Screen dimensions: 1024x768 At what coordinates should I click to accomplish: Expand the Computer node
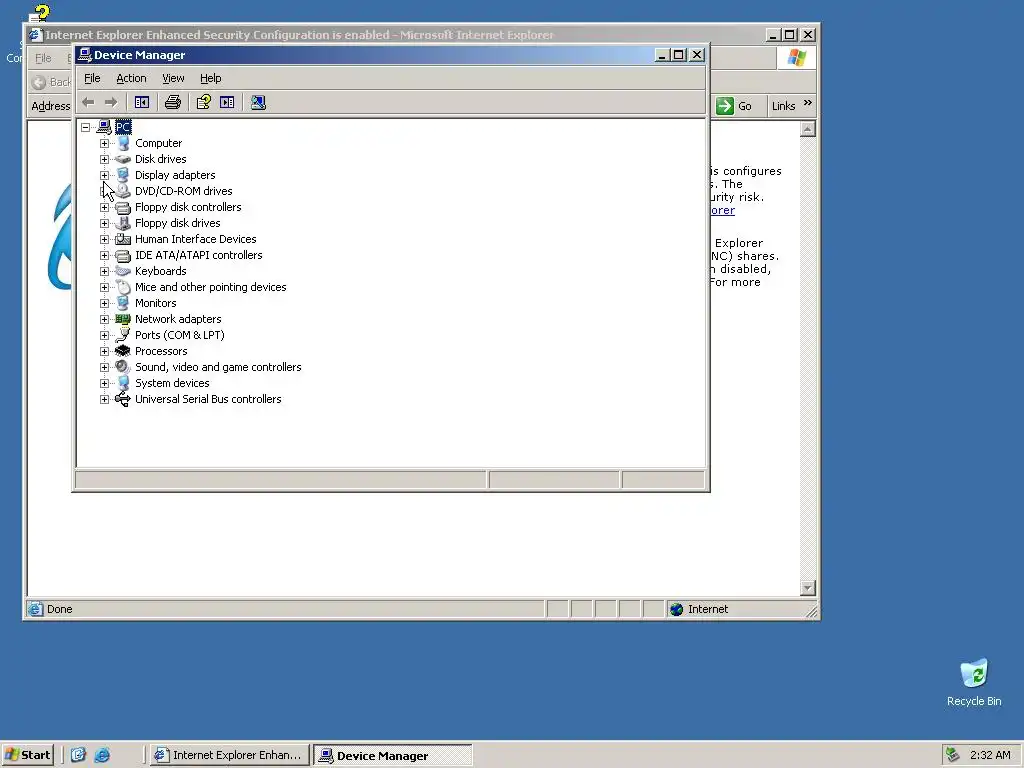coord(104,143)
